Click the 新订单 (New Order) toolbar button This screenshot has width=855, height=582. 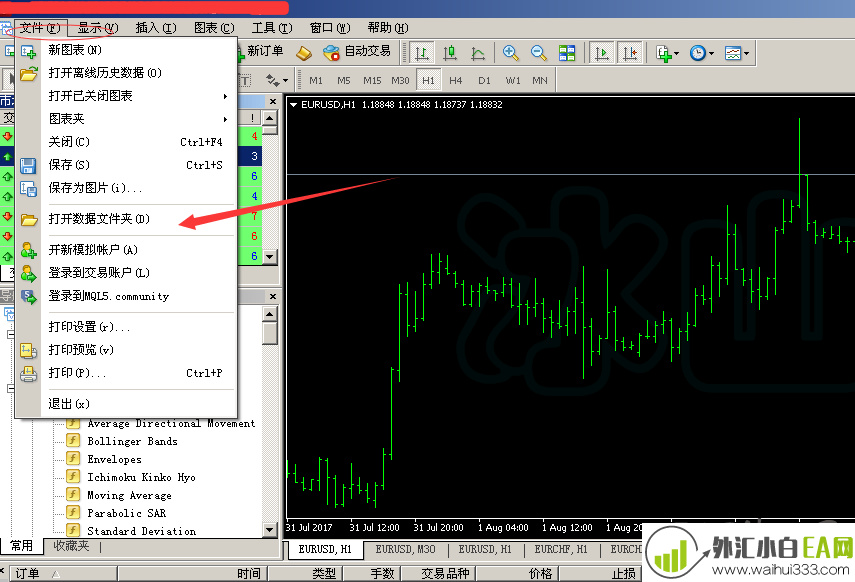[x=262, y=51]
